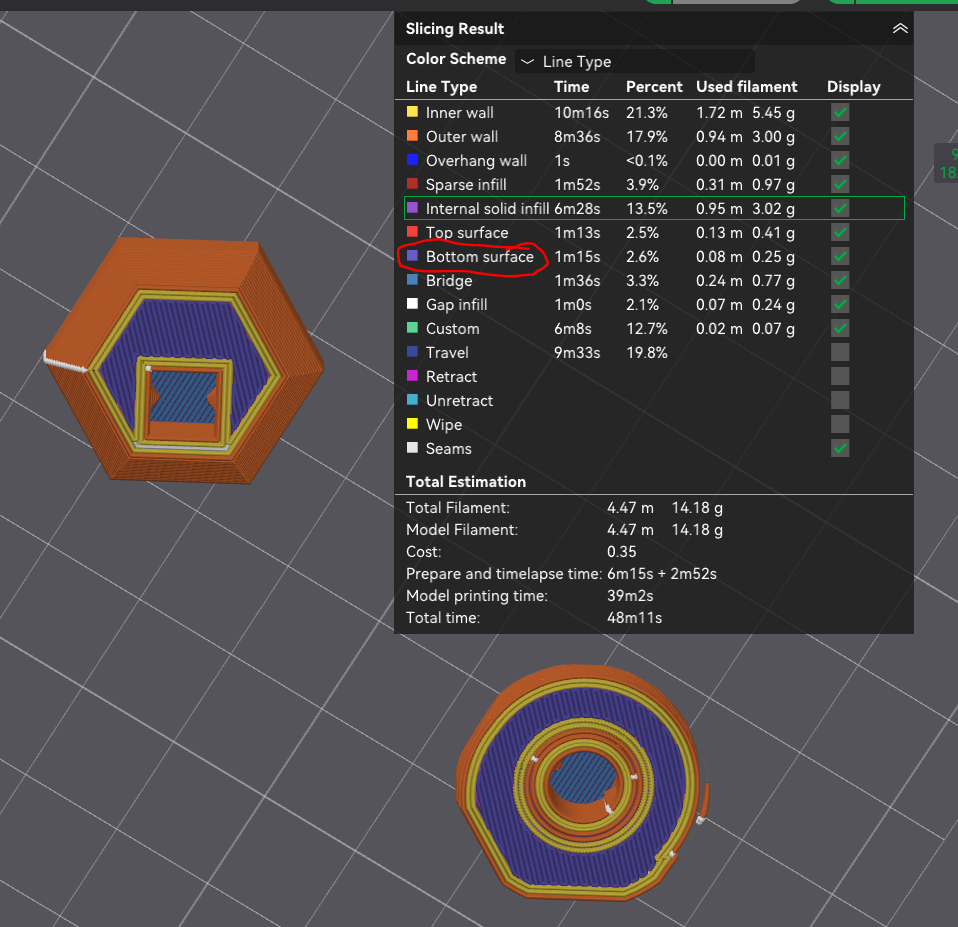The image size is (958, 927).
Task: Click the Bottom surface line type label
Action: point(480,257)
